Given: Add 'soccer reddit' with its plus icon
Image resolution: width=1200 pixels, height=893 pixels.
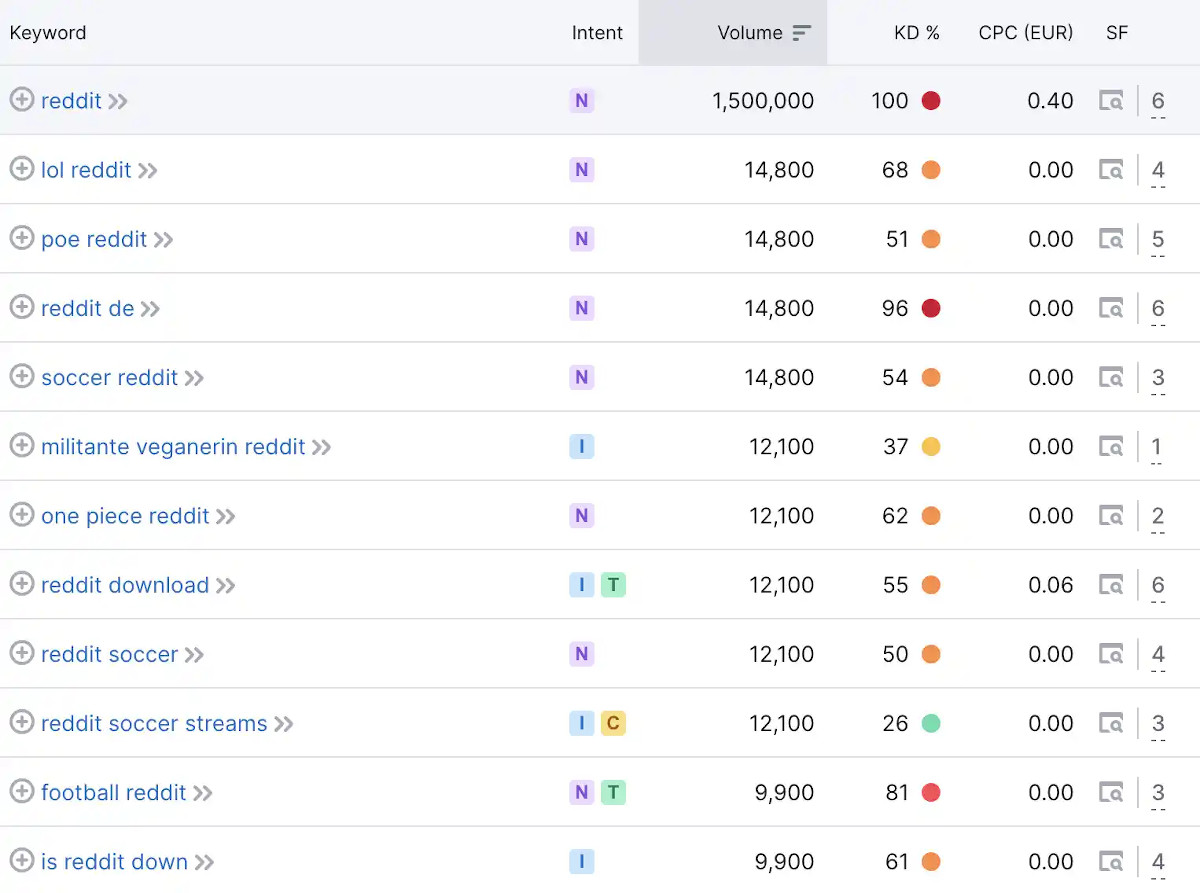Looking at the screenshot, I should [22, 376].
